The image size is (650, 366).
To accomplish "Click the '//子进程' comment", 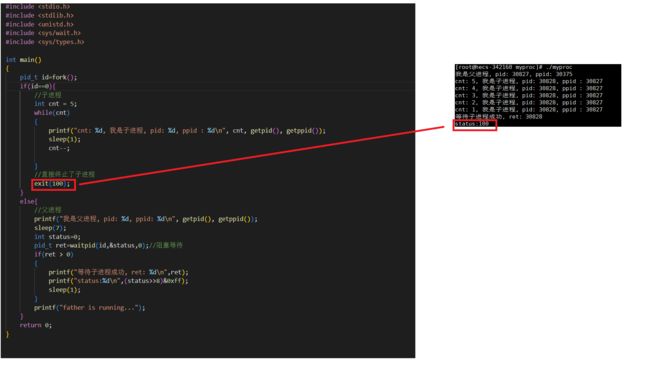I will click(48, 95).
